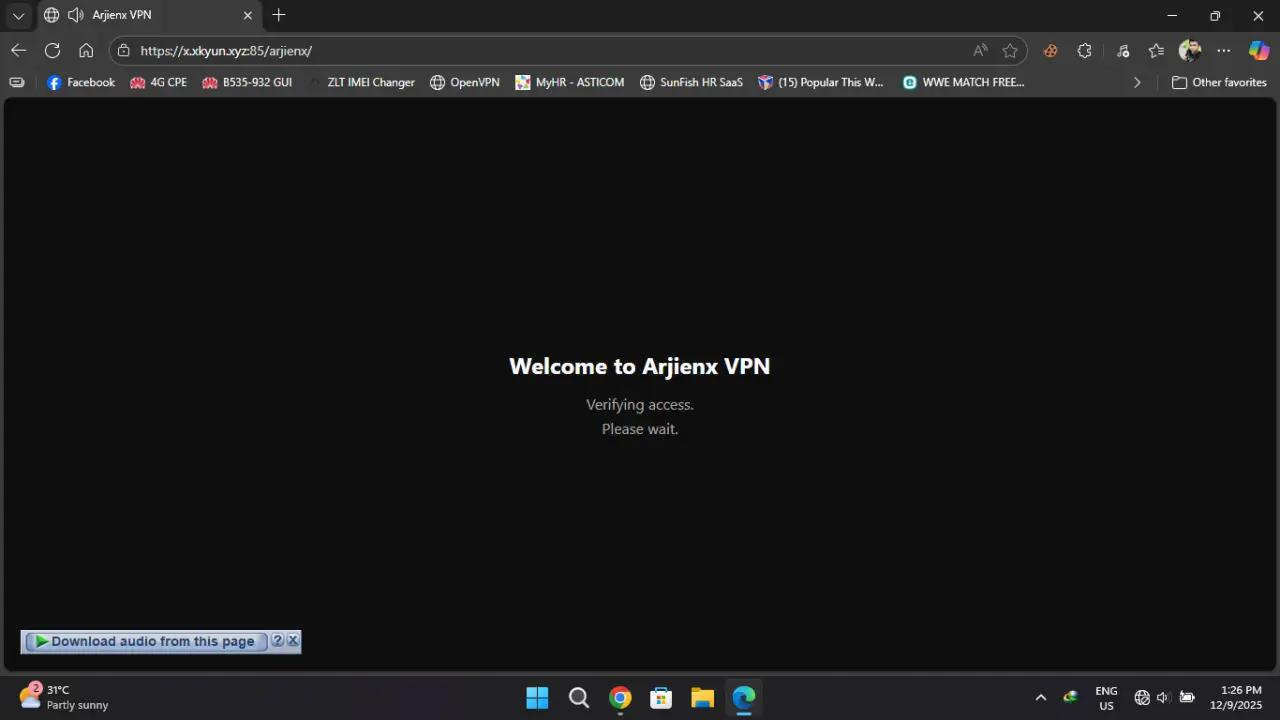Open the MyHR - ASTICOM bookmark

(x=570, y=82)
